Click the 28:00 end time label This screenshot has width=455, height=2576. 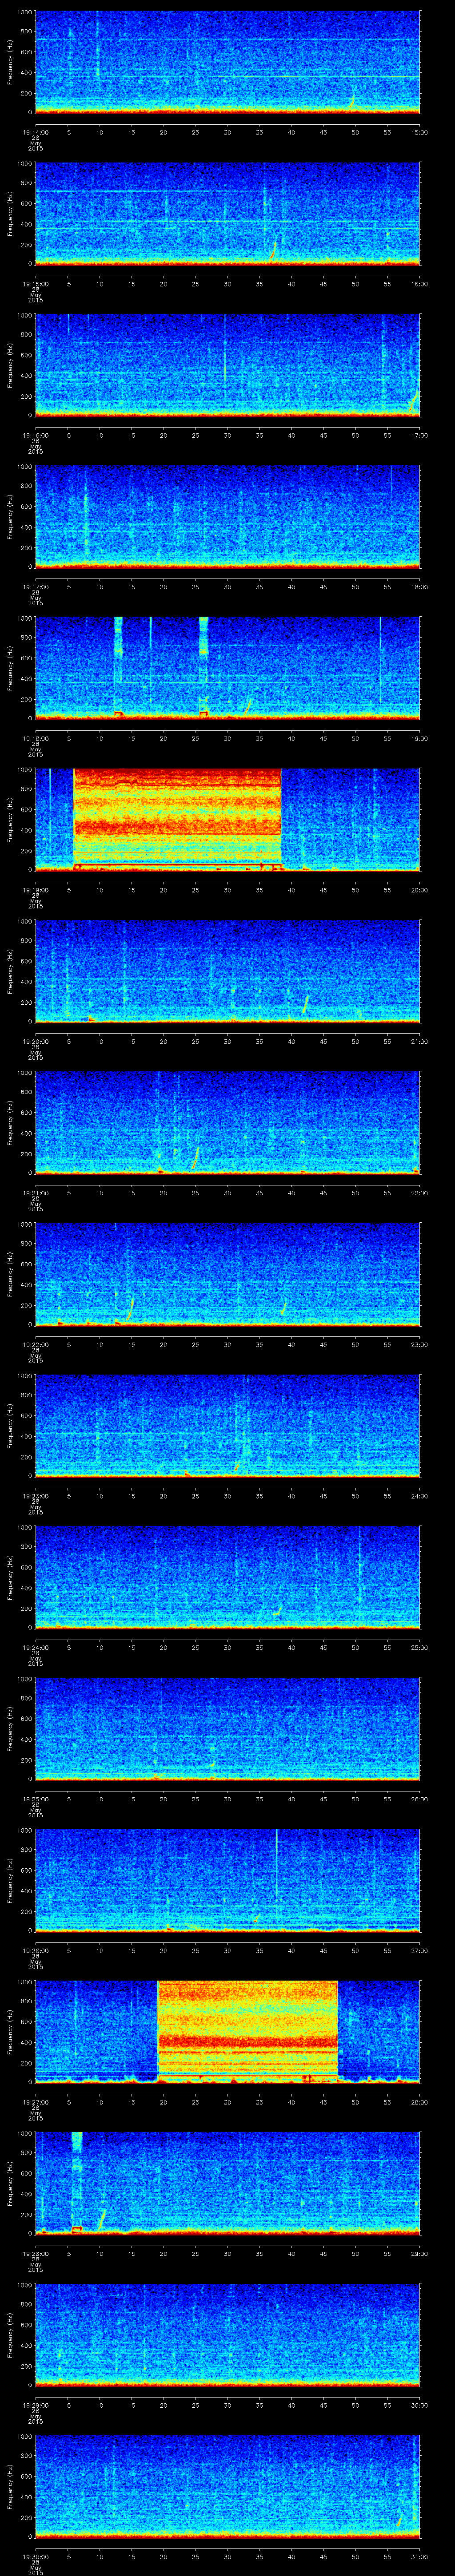419,2102
